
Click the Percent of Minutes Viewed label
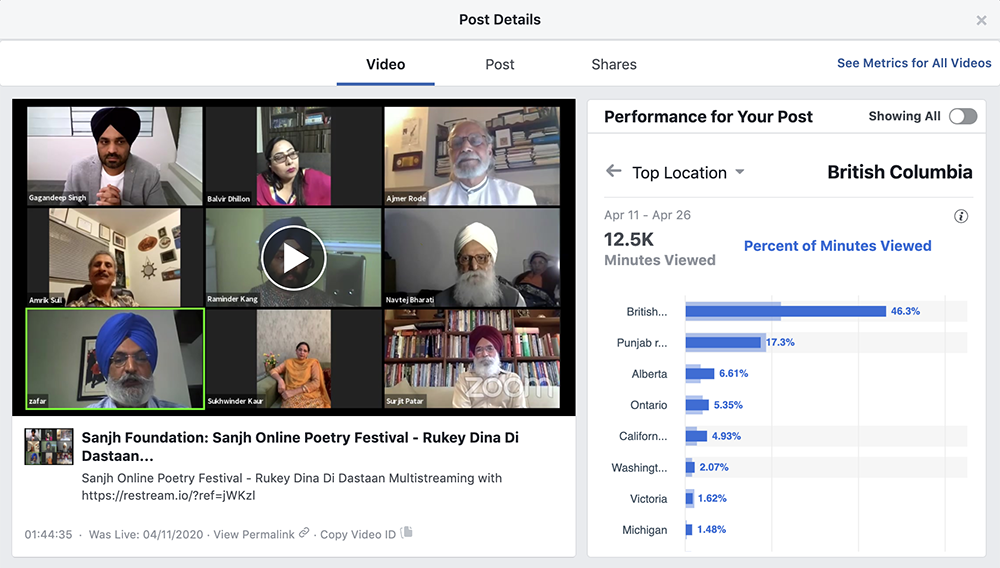click(x=837, y=246)
